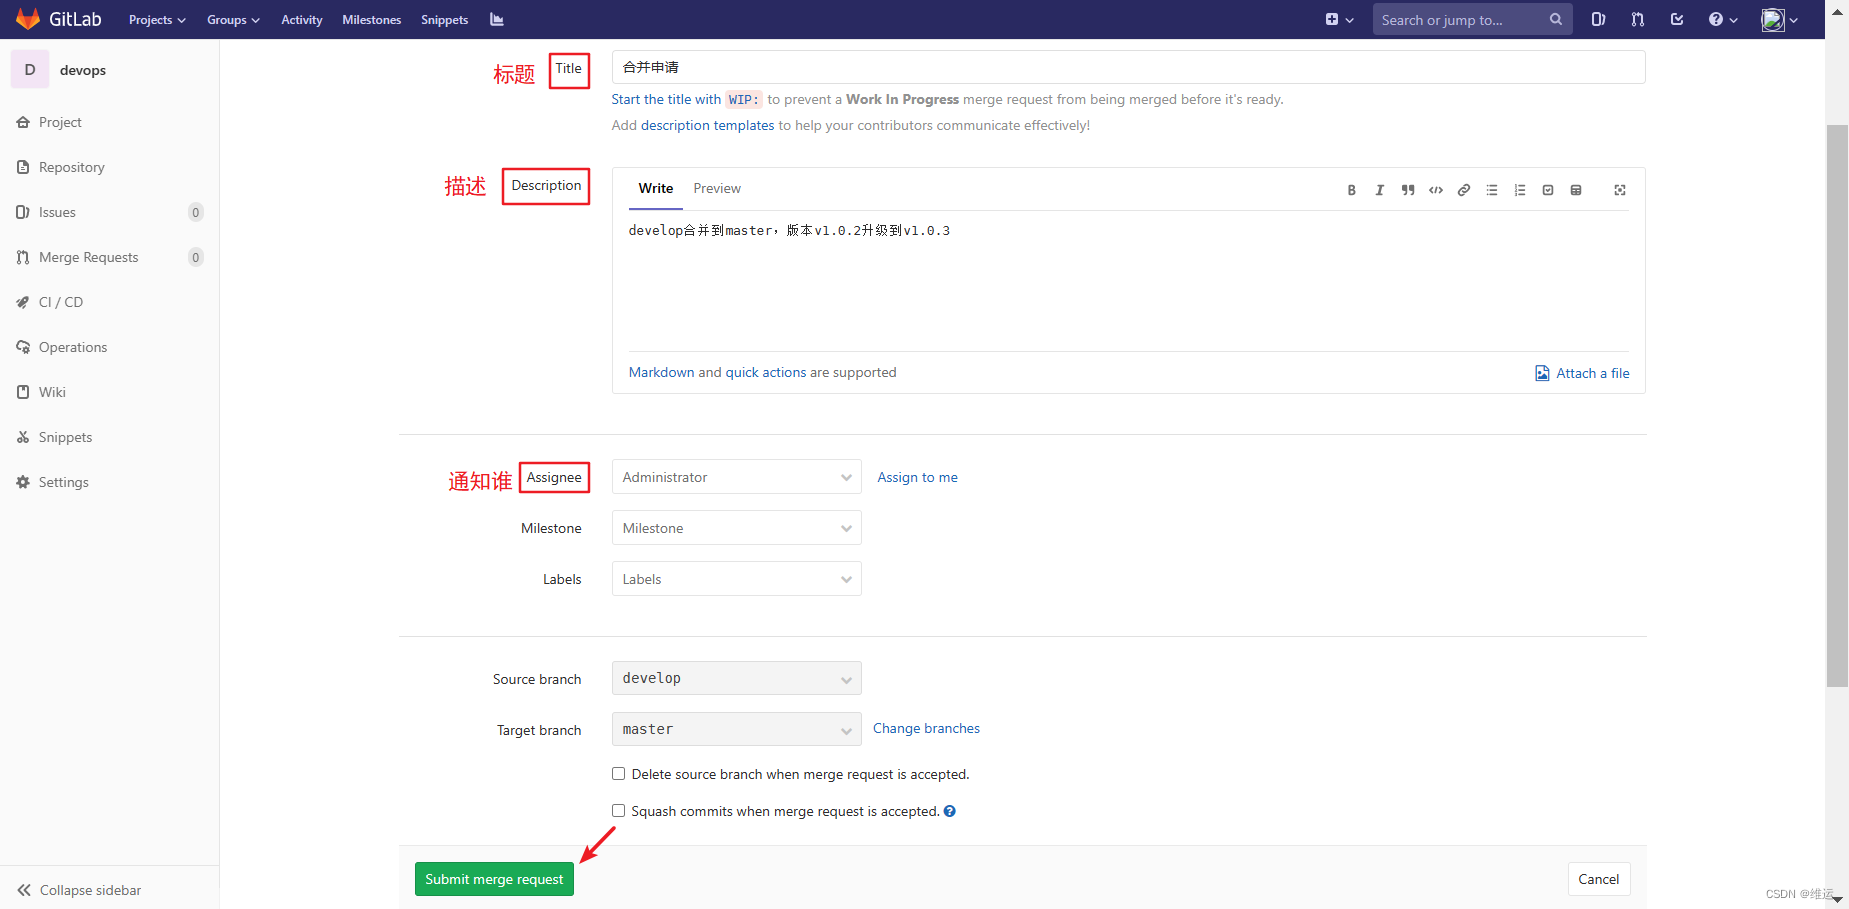The height and width of the screenshot is (909, 1849).
Task: Click Start the title with WIP link
Action: coord(687,99)
